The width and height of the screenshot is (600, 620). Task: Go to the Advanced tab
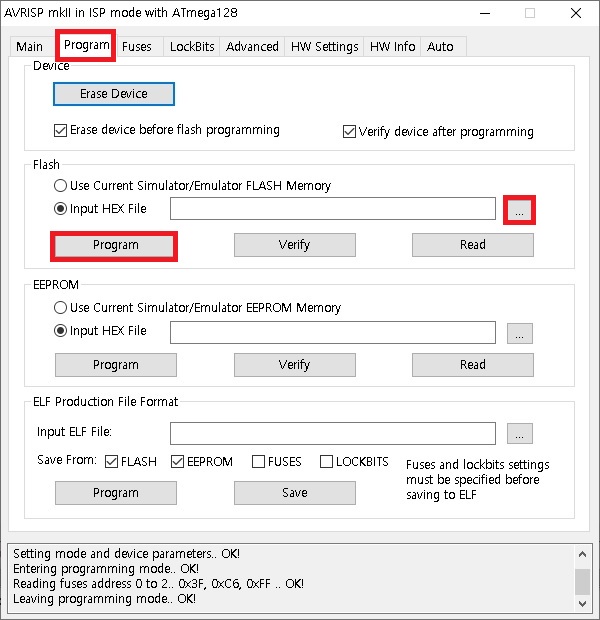[x=252, y=47]
